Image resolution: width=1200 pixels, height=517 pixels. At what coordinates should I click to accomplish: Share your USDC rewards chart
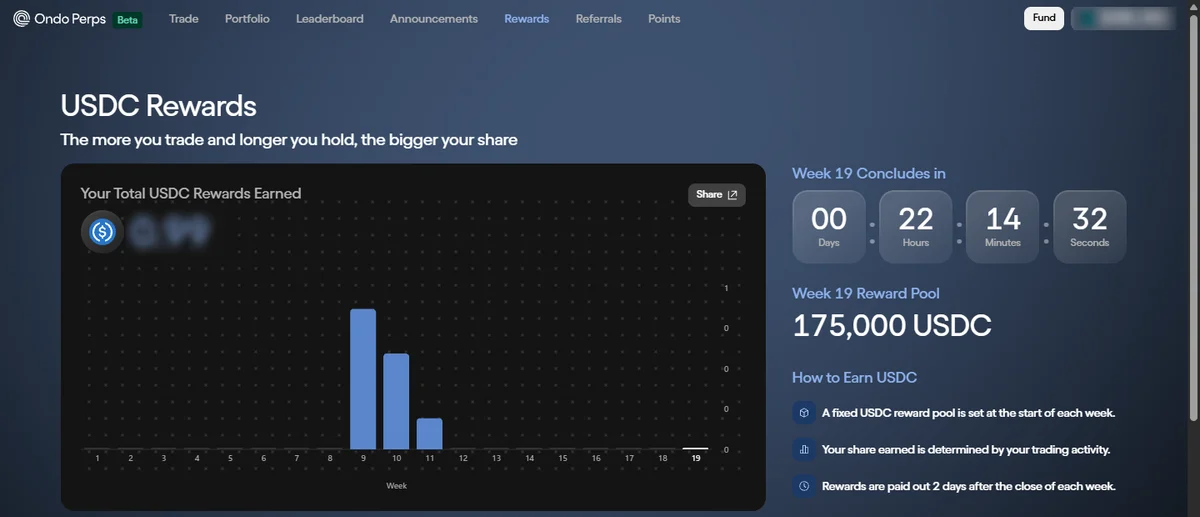(717, 195)
